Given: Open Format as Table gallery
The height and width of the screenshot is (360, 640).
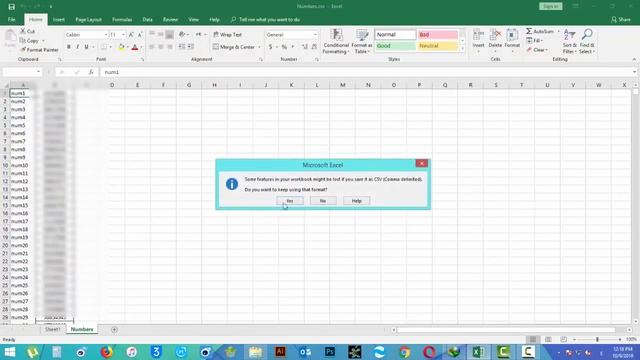Looking at the screenshot, I should pos(362,41).
